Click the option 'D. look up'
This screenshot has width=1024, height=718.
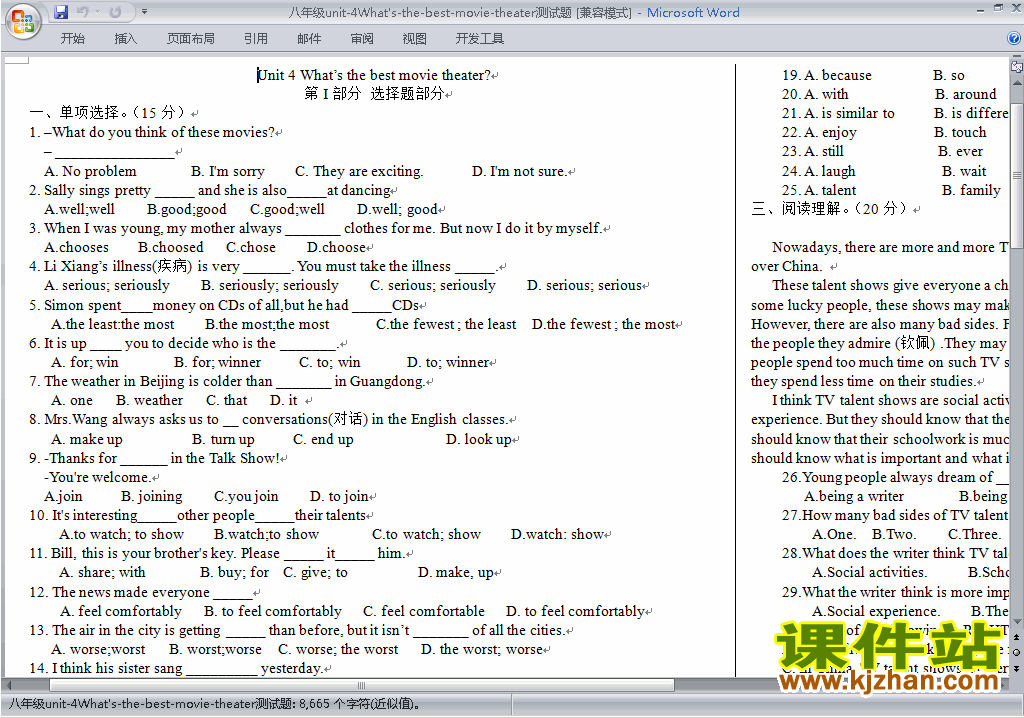[479, 439]
